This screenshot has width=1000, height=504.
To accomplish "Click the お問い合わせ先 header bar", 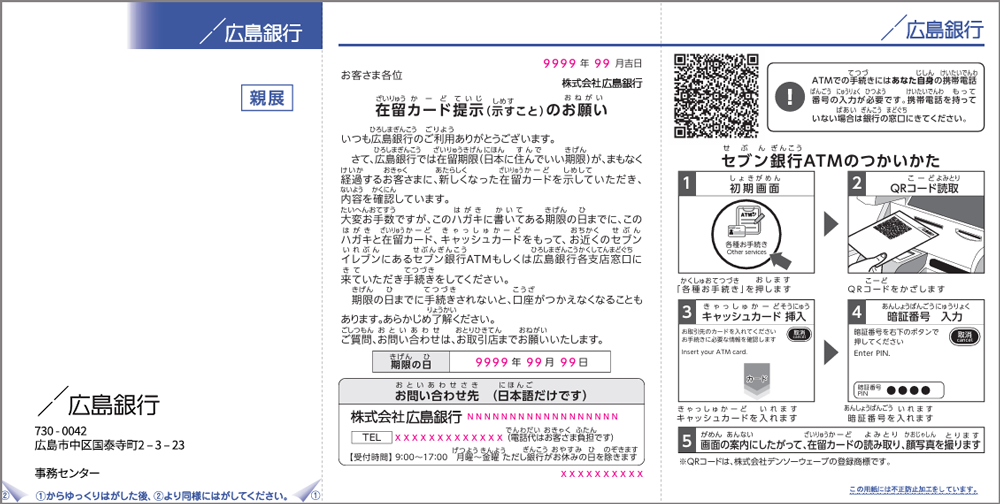I will tap(491, 391).
